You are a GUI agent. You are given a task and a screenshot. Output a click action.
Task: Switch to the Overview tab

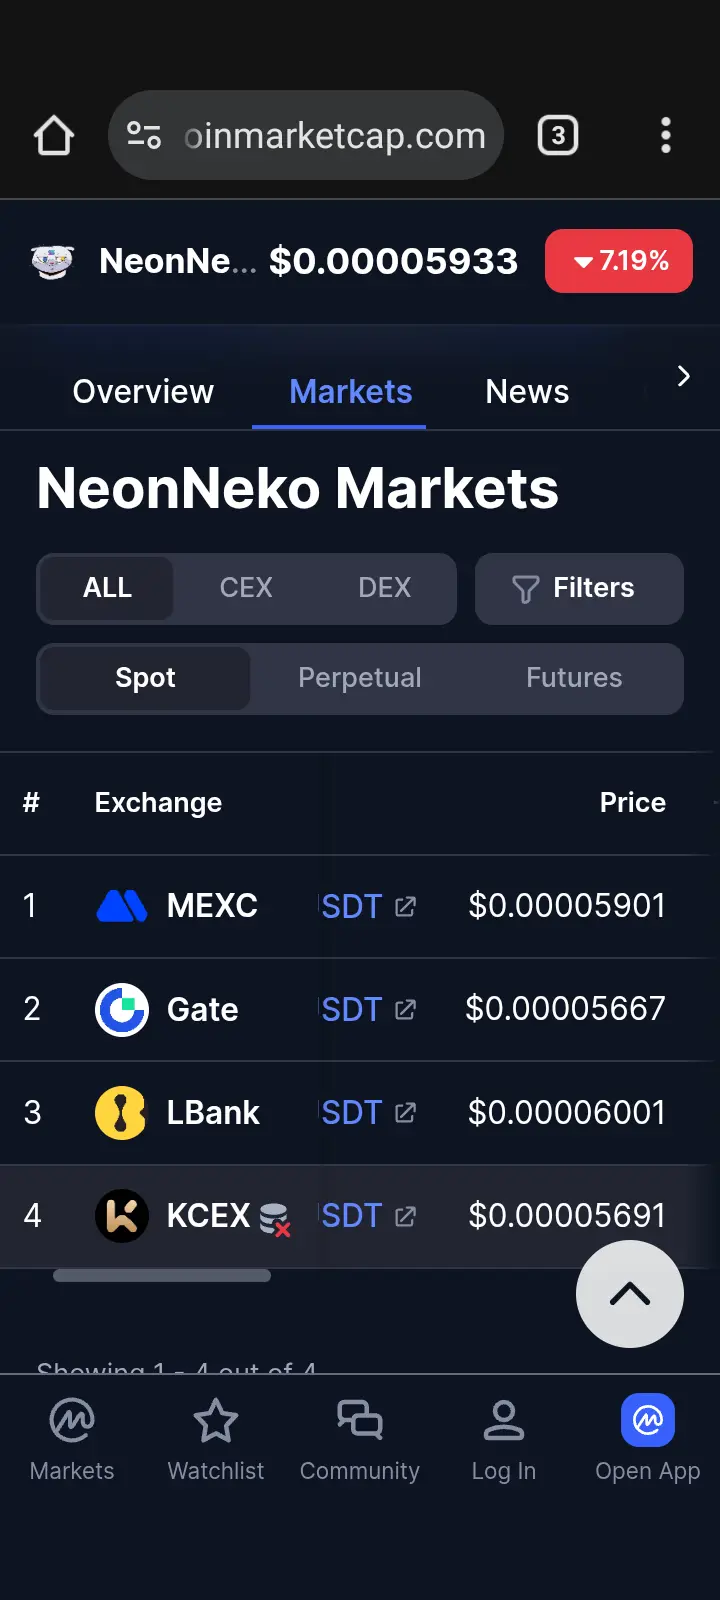[x=143, y=392]
